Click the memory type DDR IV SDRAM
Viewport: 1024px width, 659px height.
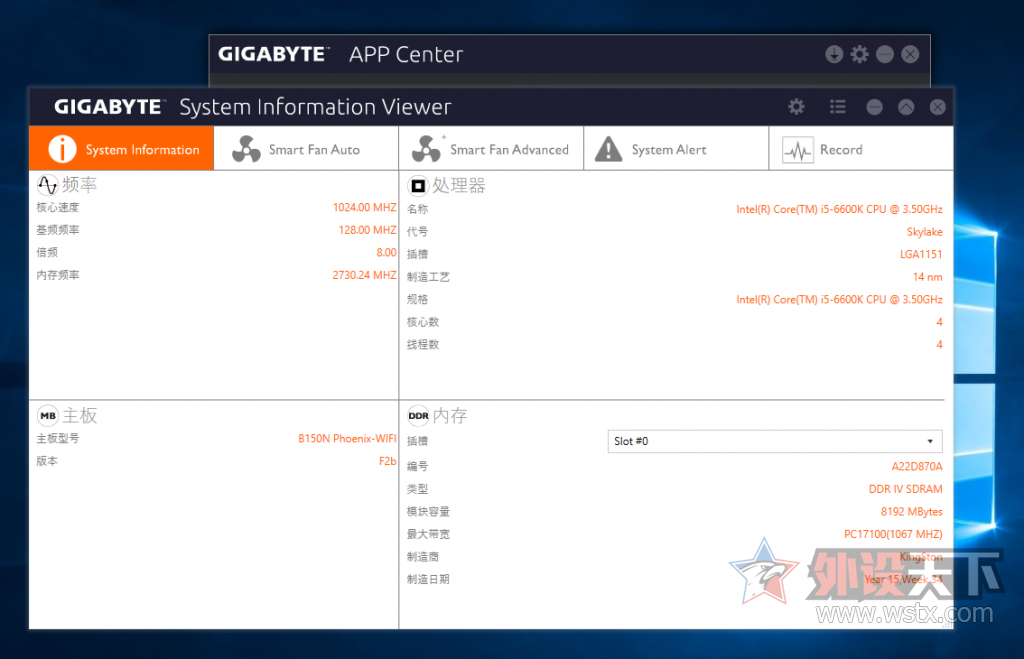(905, 489)
